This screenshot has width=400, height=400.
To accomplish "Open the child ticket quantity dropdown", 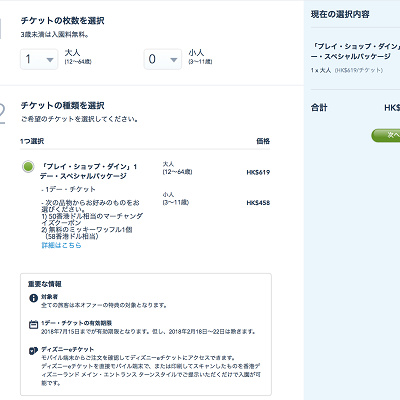I will [163, 59].
